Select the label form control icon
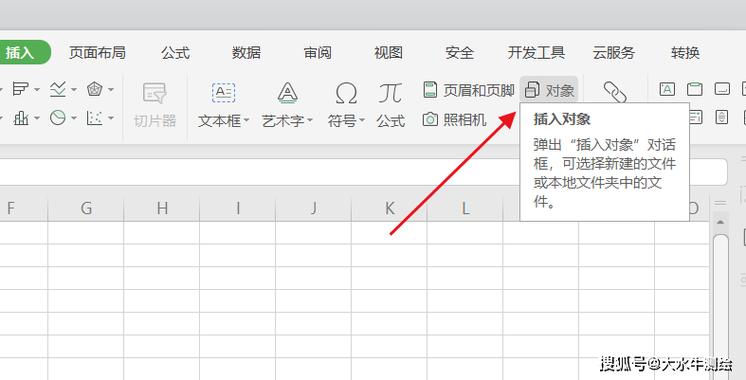This screenshot has width=746, height=380. pos(667,89)
